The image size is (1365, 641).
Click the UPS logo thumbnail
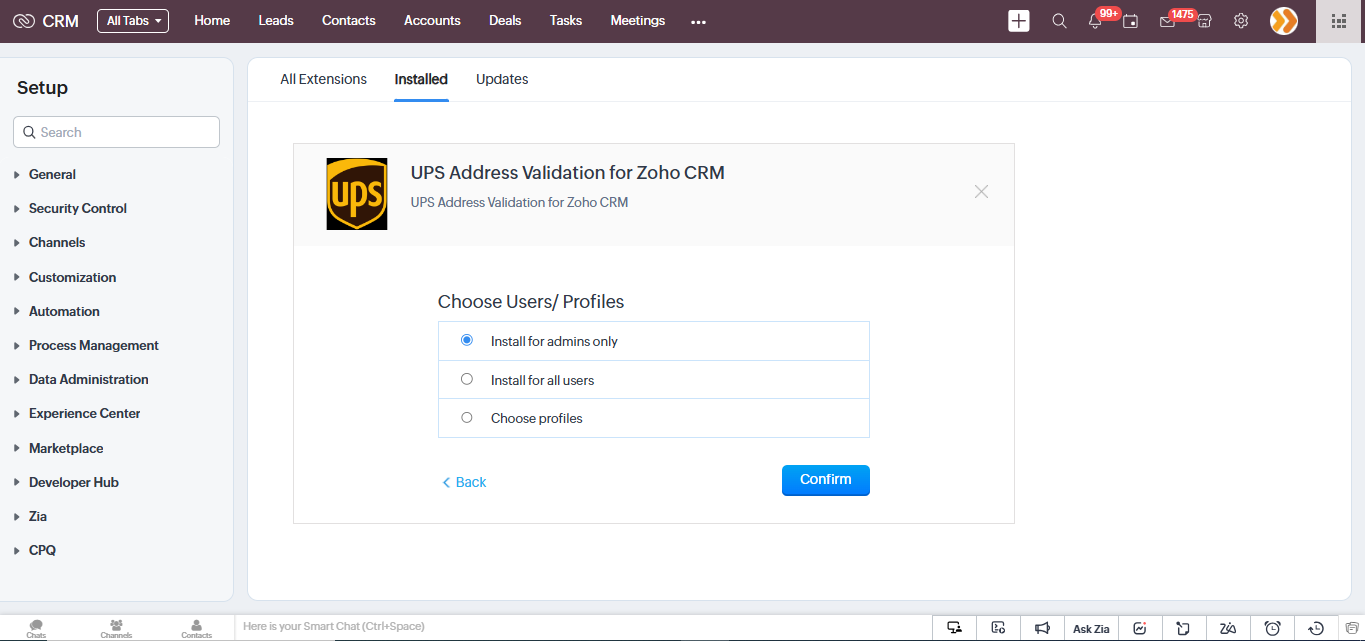357,194
